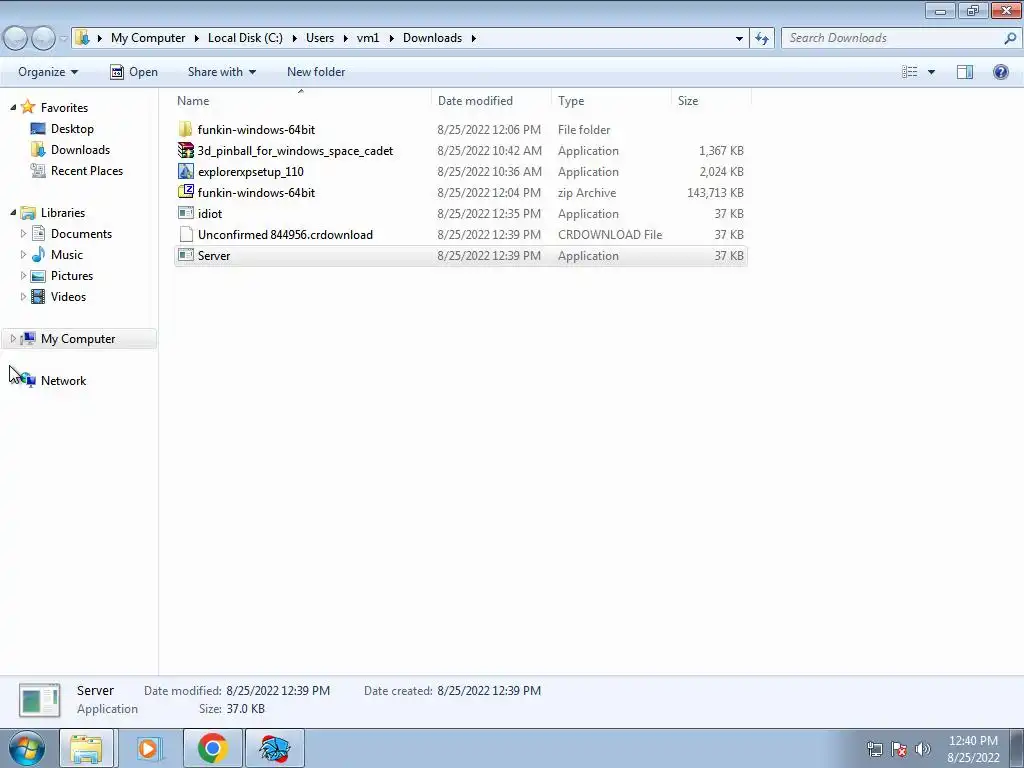Screen dimensions: 1024x768
Task: Click the Forward navigation button
Action: pyautogui.click(x=43, y=38)
